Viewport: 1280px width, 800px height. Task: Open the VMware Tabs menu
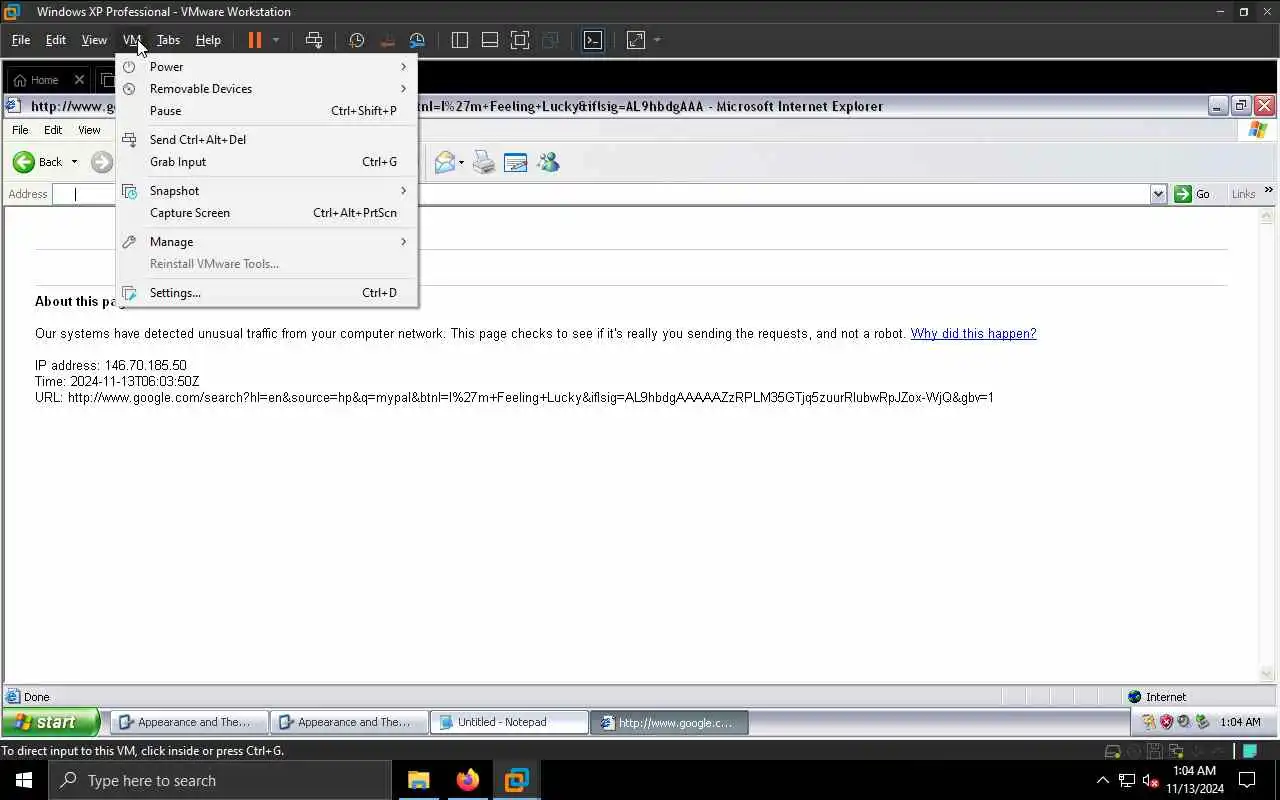coord(168,40)
